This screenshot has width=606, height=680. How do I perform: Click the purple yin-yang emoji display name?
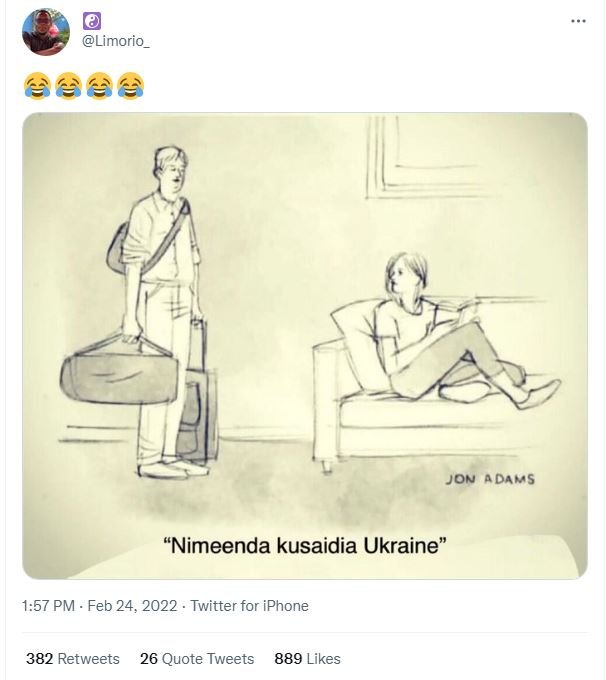(x=92, y=21)
